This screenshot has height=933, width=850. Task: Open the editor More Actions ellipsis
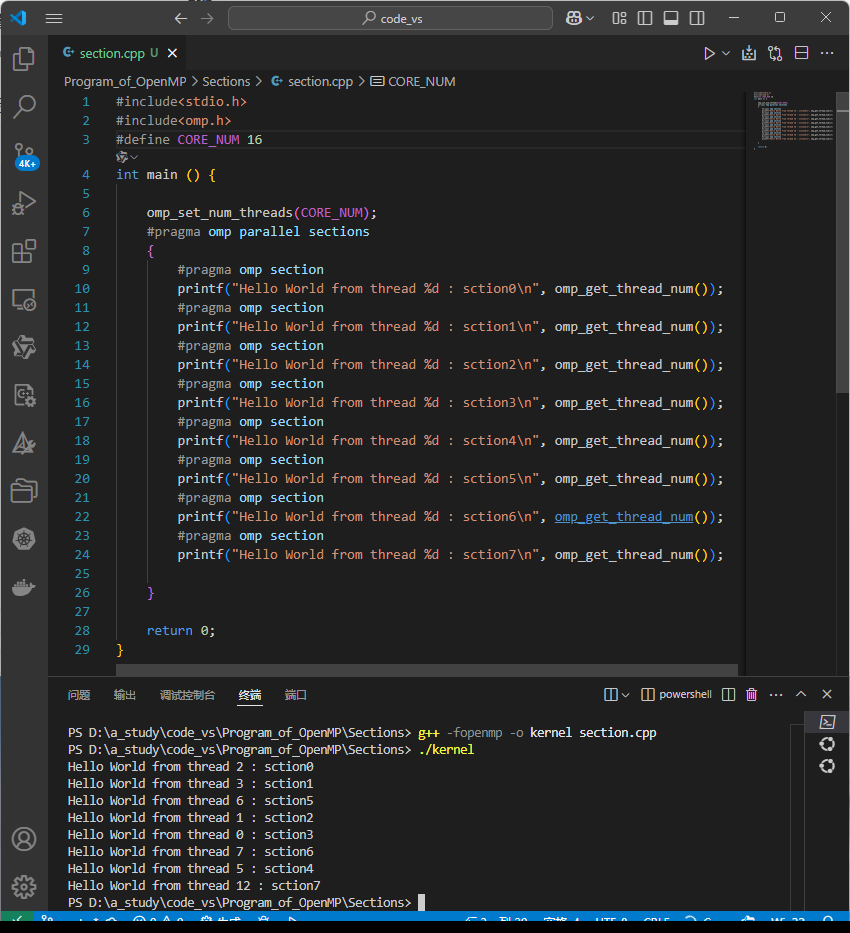[x=827, y=53]
